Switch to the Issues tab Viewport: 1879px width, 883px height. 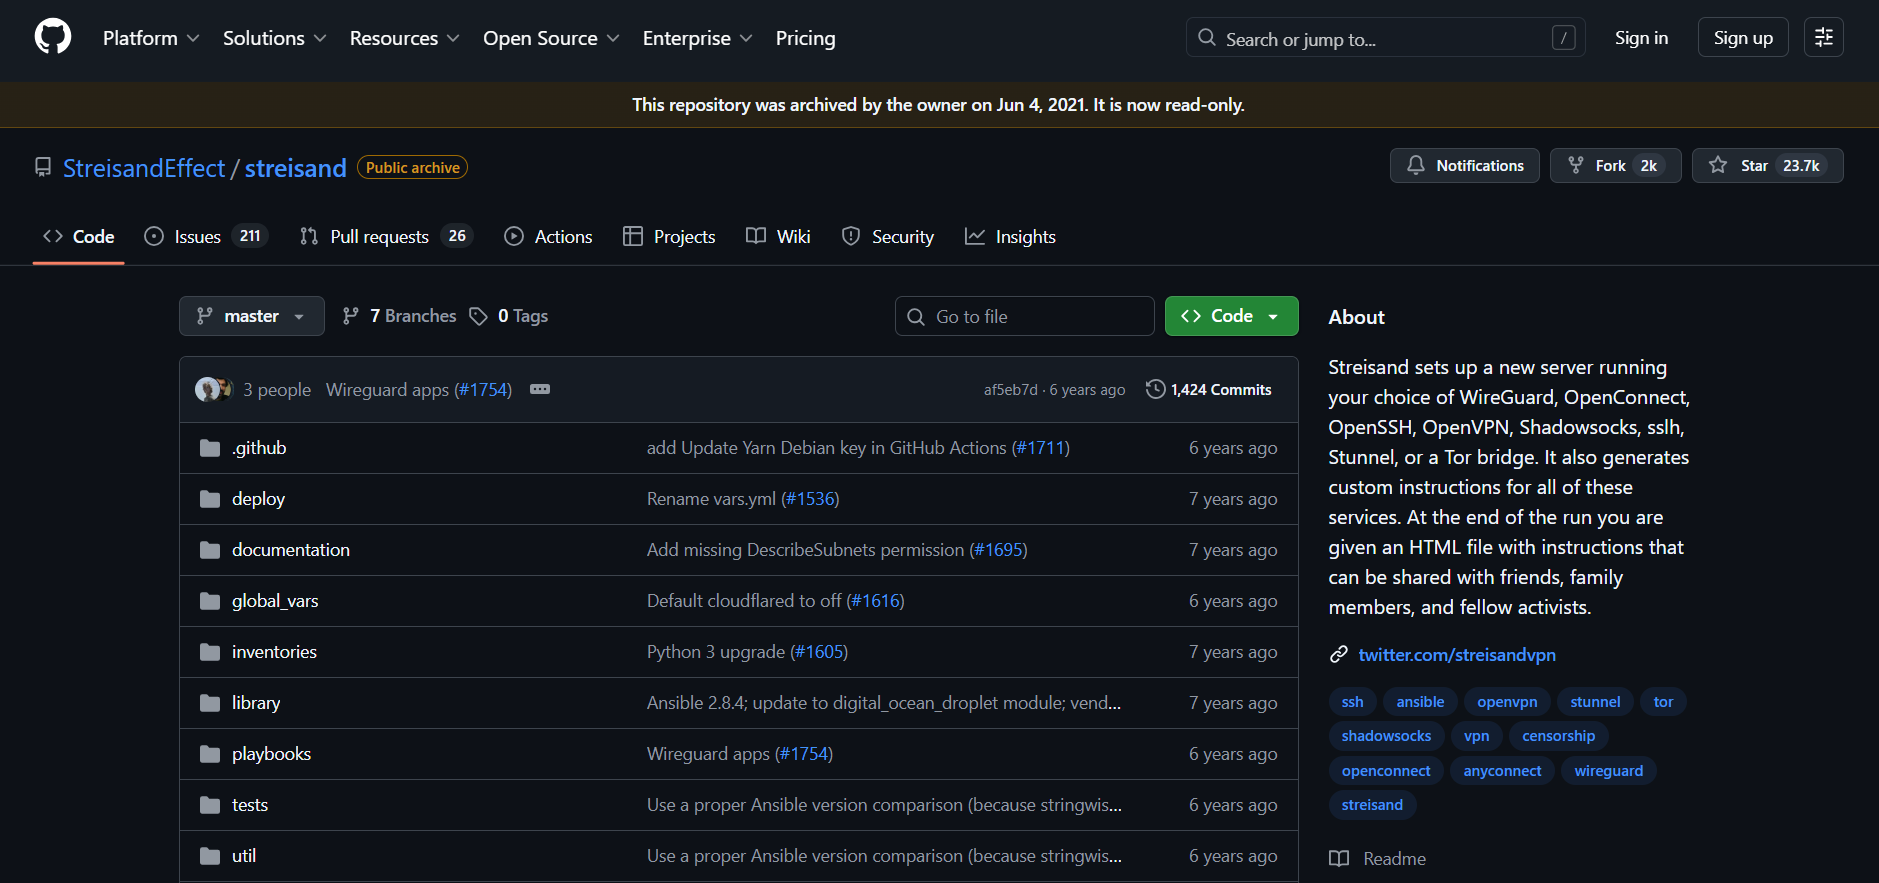tap(206, 237)
